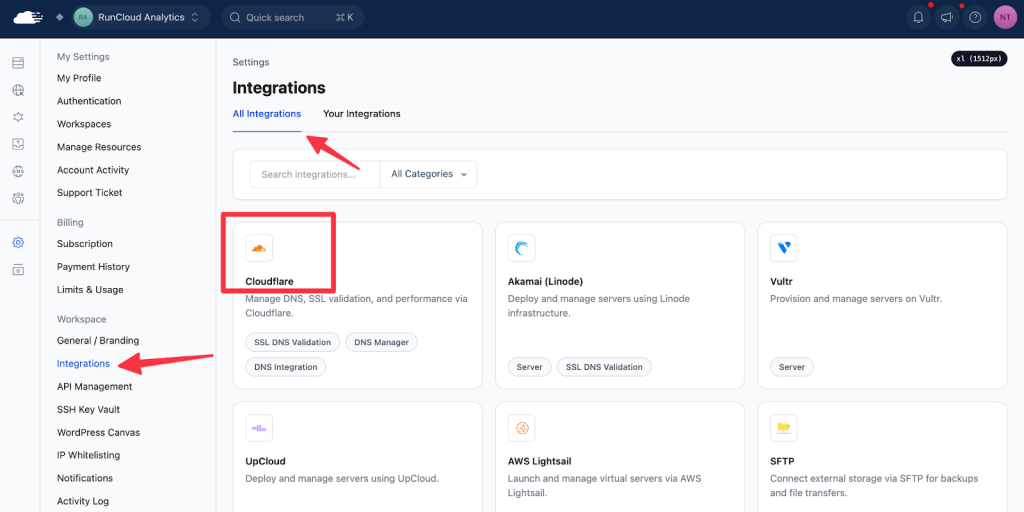Open the announcements megaphone icon

[946, 18]
